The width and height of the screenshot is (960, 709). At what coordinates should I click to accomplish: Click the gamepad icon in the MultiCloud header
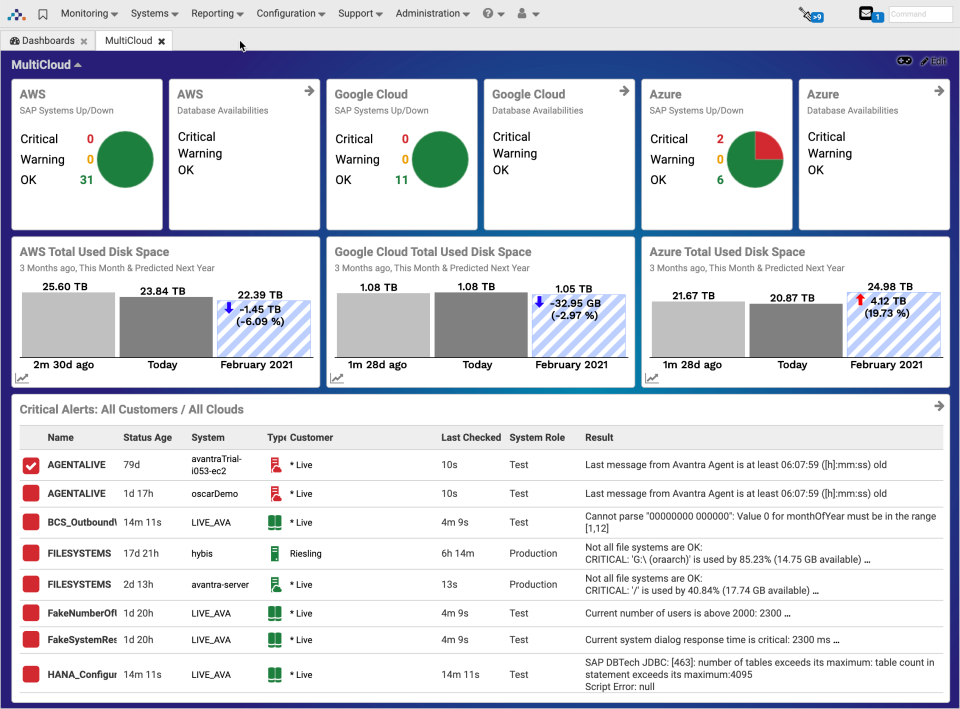pos(905,60)
